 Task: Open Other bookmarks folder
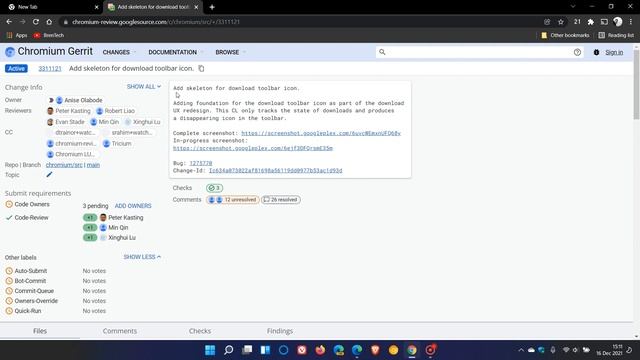565,36
